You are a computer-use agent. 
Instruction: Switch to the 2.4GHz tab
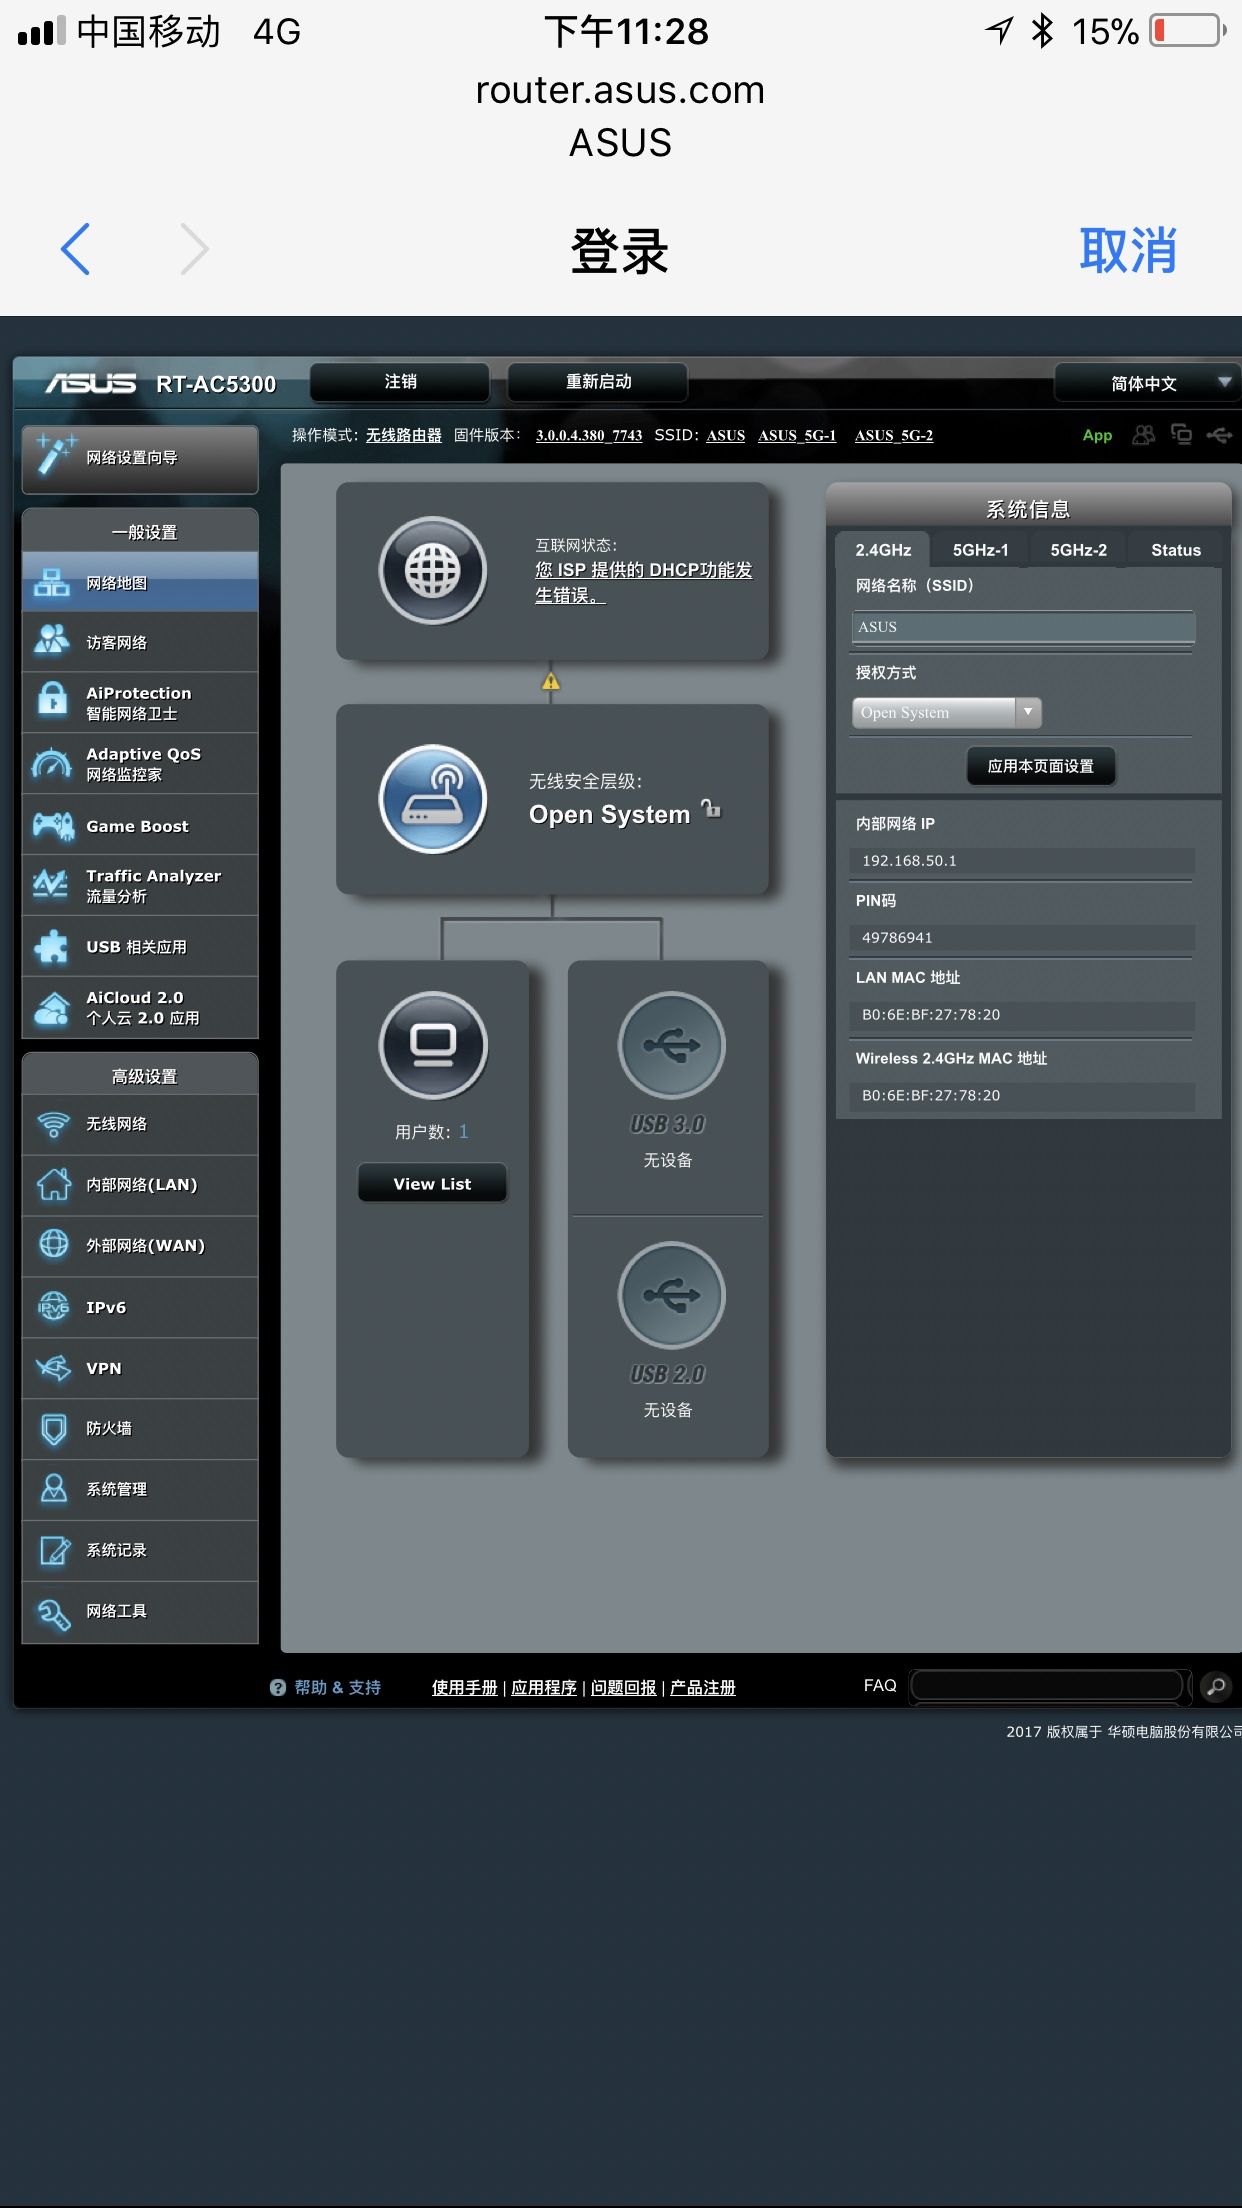[883, 550]
